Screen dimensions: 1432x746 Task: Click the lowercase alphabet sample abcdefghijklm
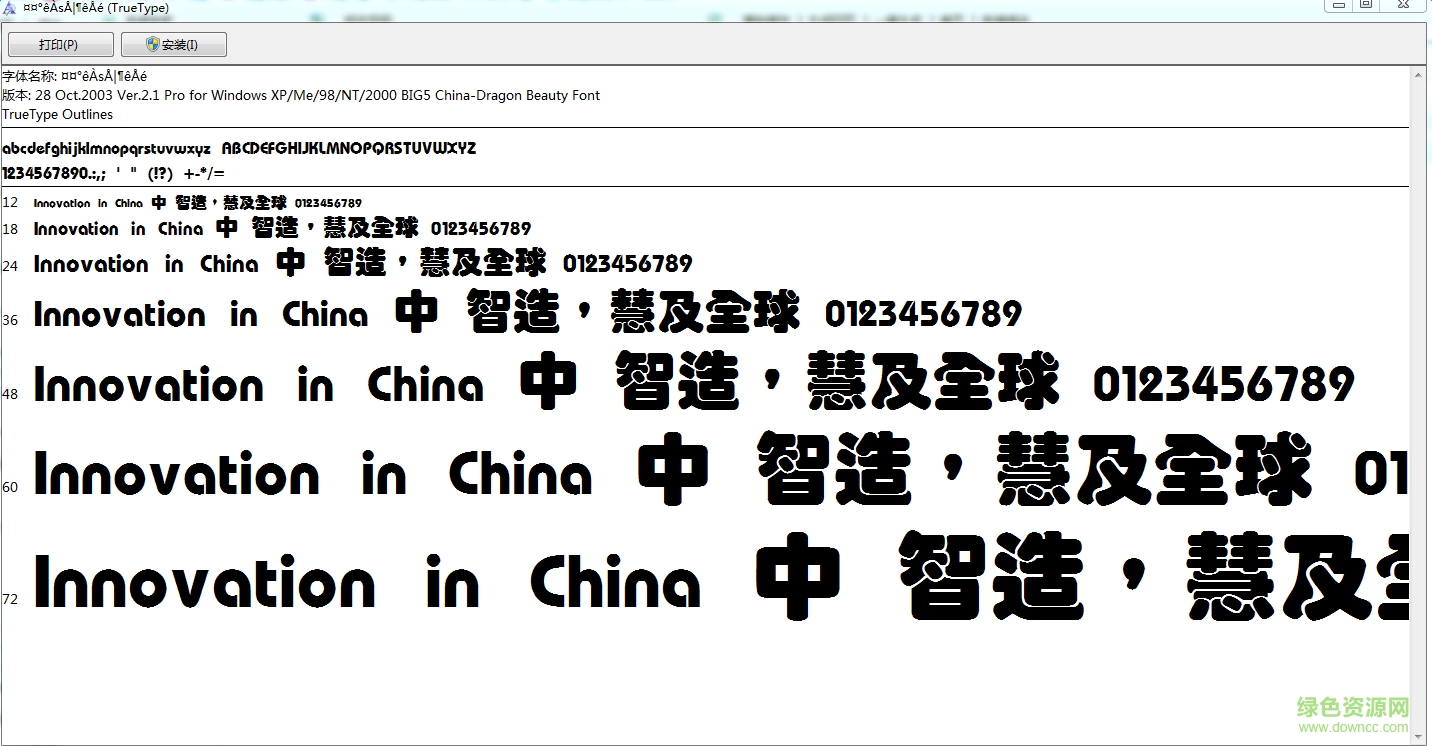pos(106,149)
